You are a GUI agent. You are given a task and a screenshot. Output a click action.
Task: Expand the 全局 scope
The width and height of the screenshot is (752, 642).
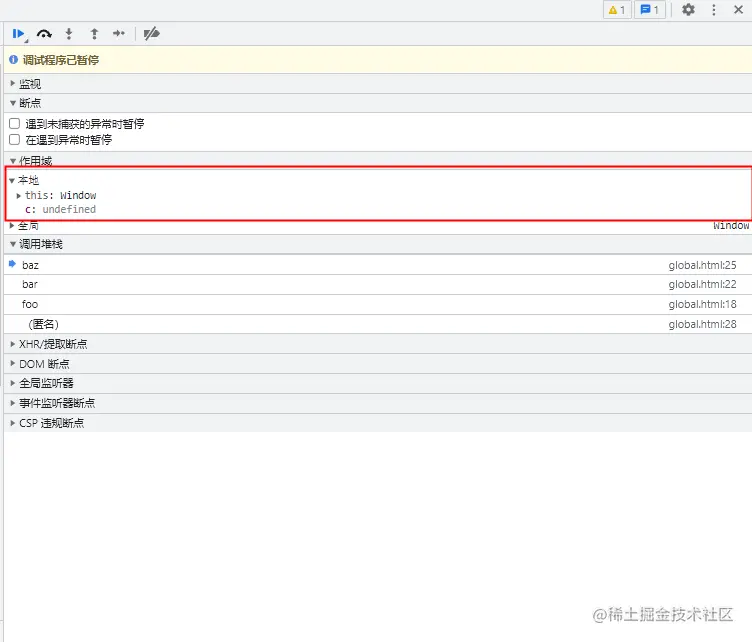[12, 225]
